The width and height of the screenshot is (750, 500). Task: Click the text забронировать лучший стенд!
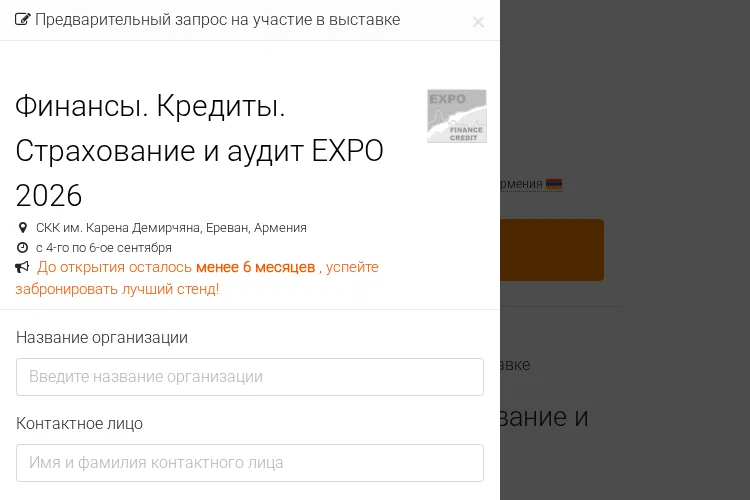(117, 289)
